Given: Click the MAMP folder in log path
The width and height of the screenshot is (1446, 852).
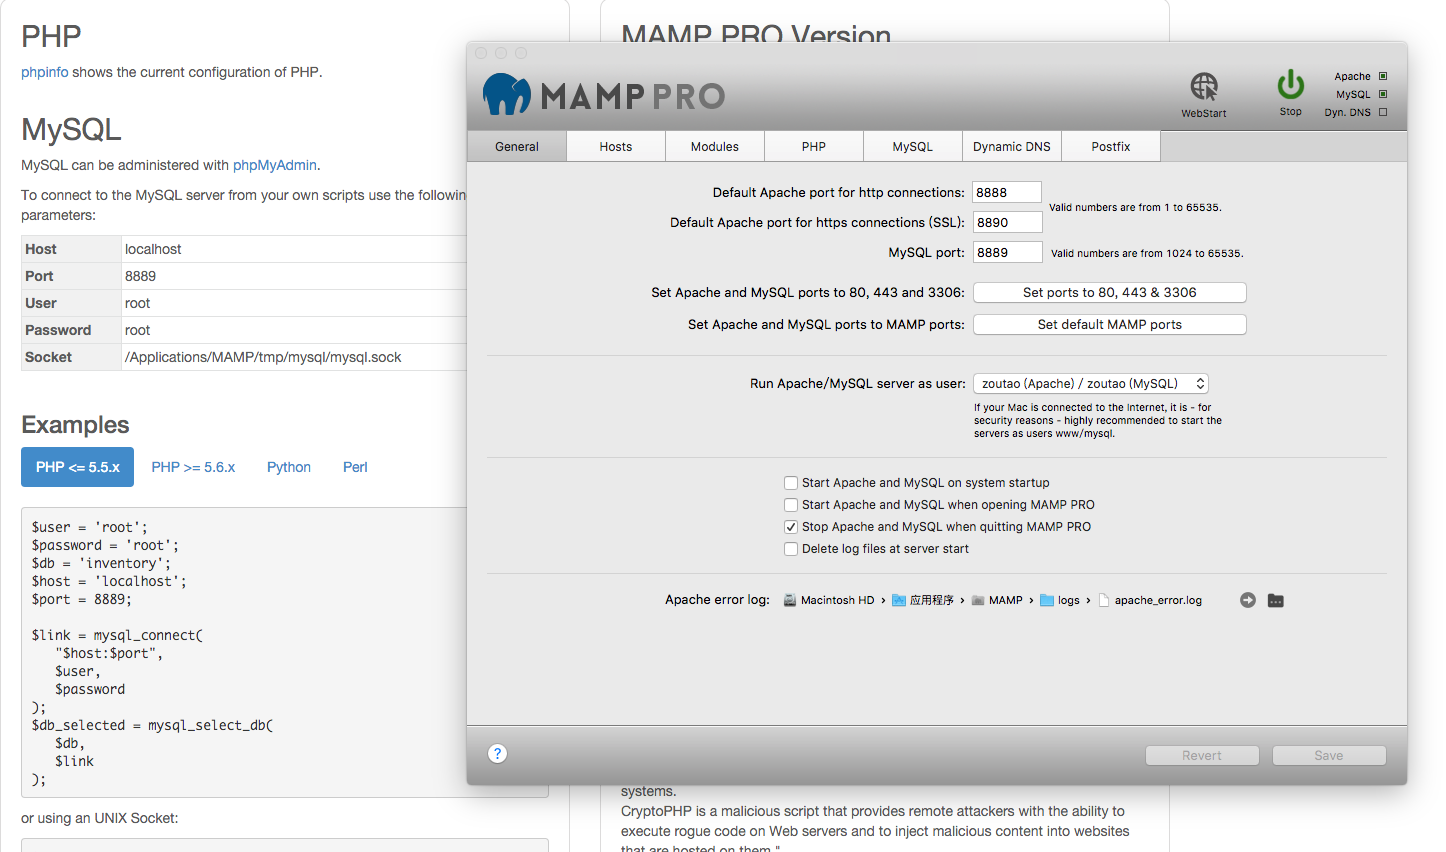Looking at the screenshot, I should coord(997,600).
